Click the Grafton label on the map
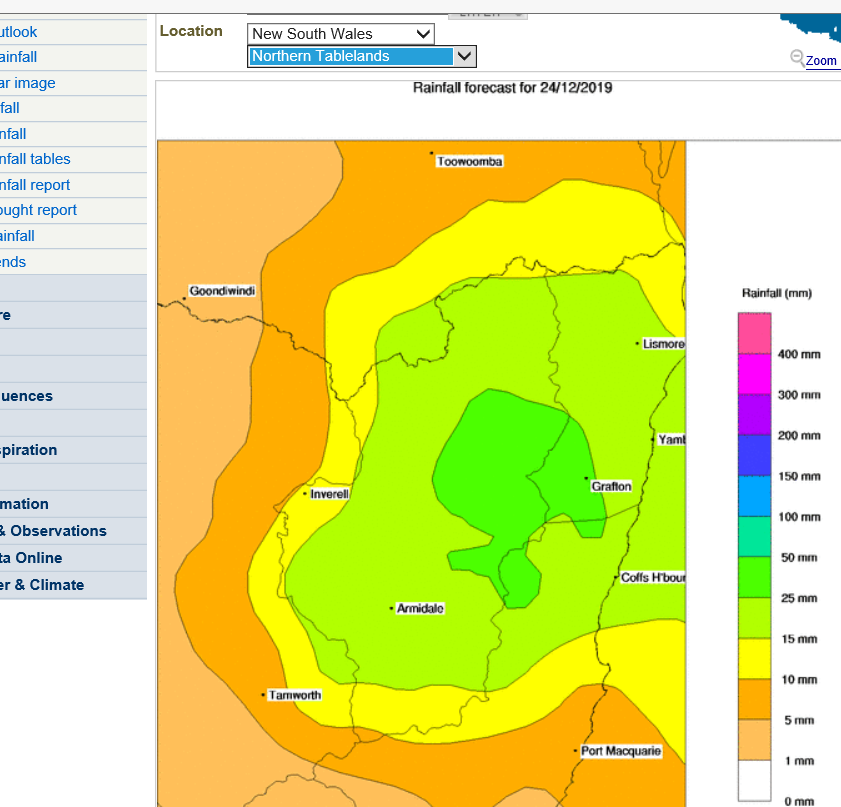 click(x=611, y=486)
